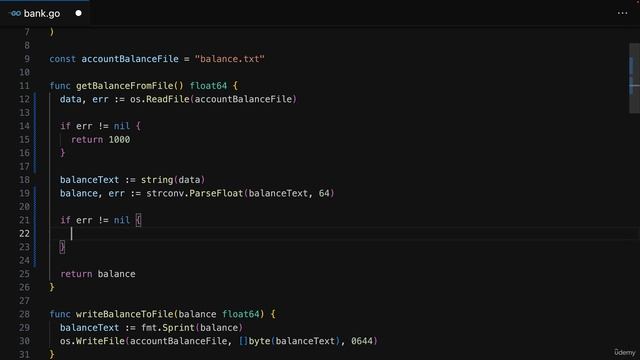This screenshot has height=360, width=640.
Task: Click the Go file icon on bank.go tab
Action: click(x=15, y=13)
